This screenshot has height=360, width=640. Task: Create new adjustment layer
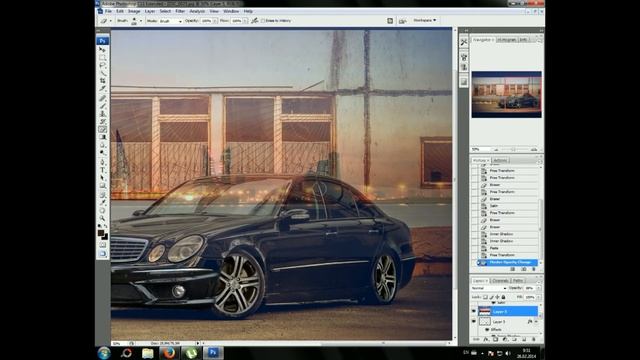click(505, 339)
